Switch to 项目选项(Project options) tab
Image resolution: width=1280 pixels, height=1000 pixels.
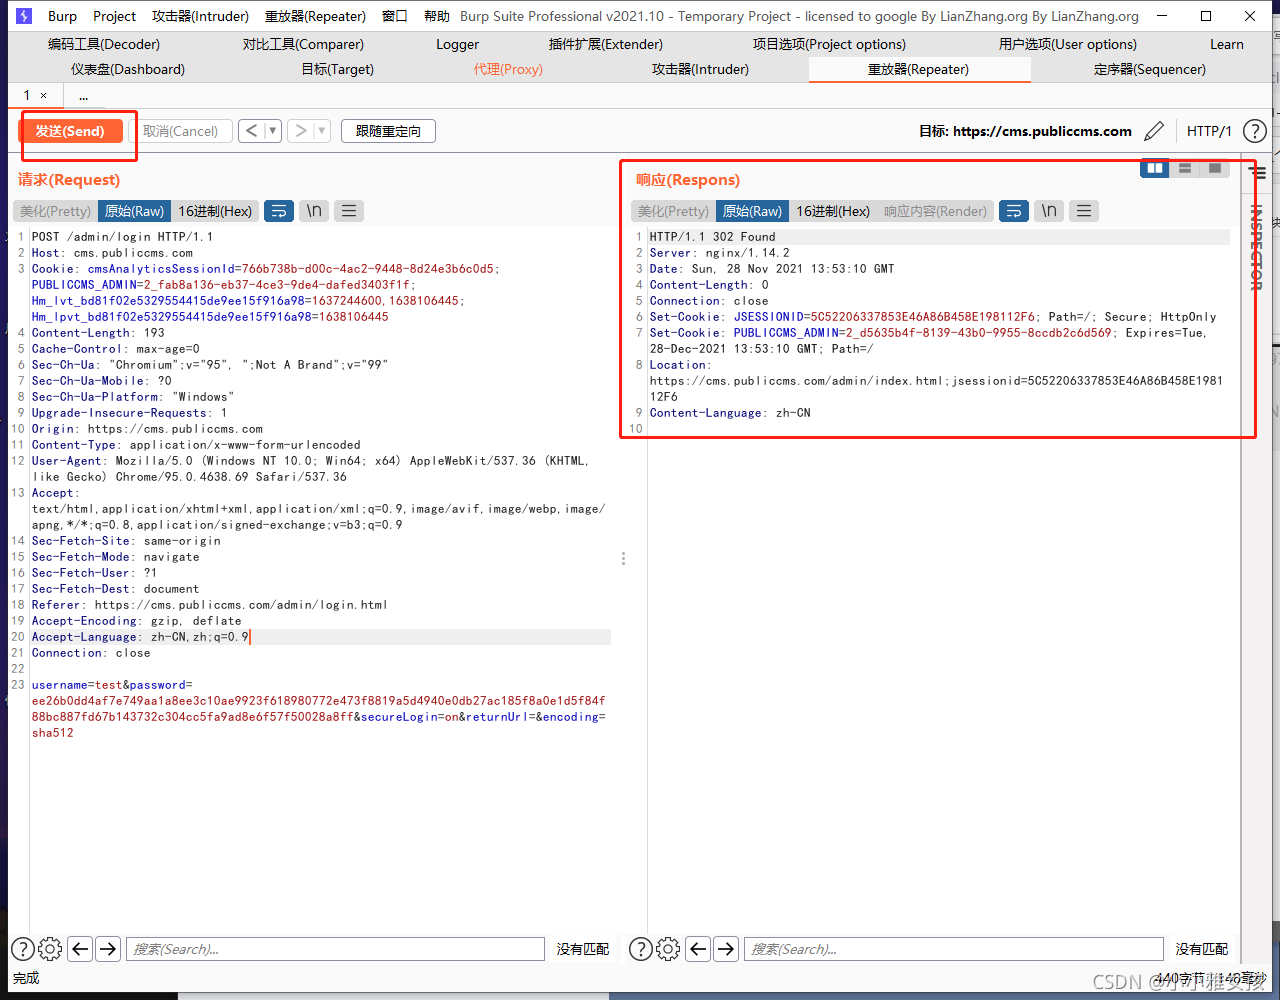(829, 44)
